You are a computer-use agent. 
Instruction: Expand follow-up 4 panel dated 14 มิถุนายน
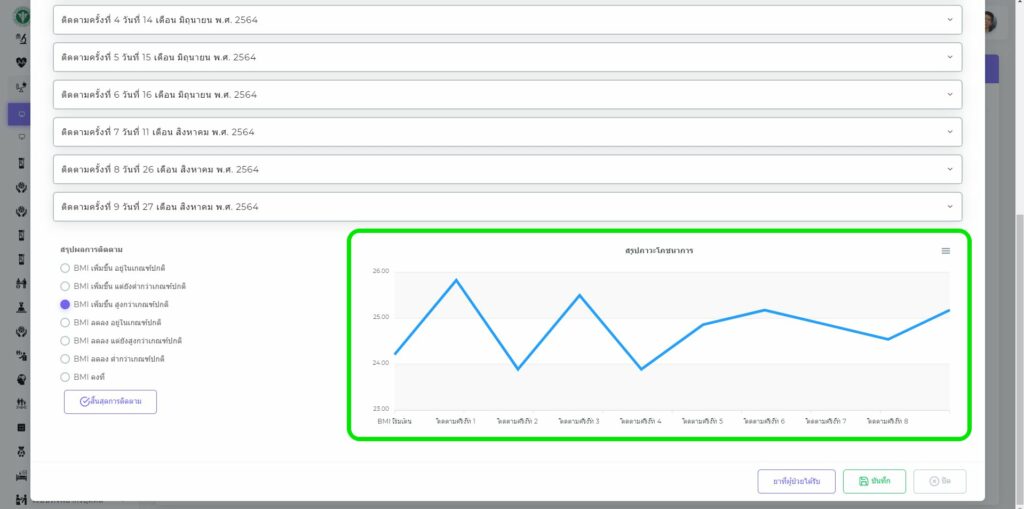507,20
